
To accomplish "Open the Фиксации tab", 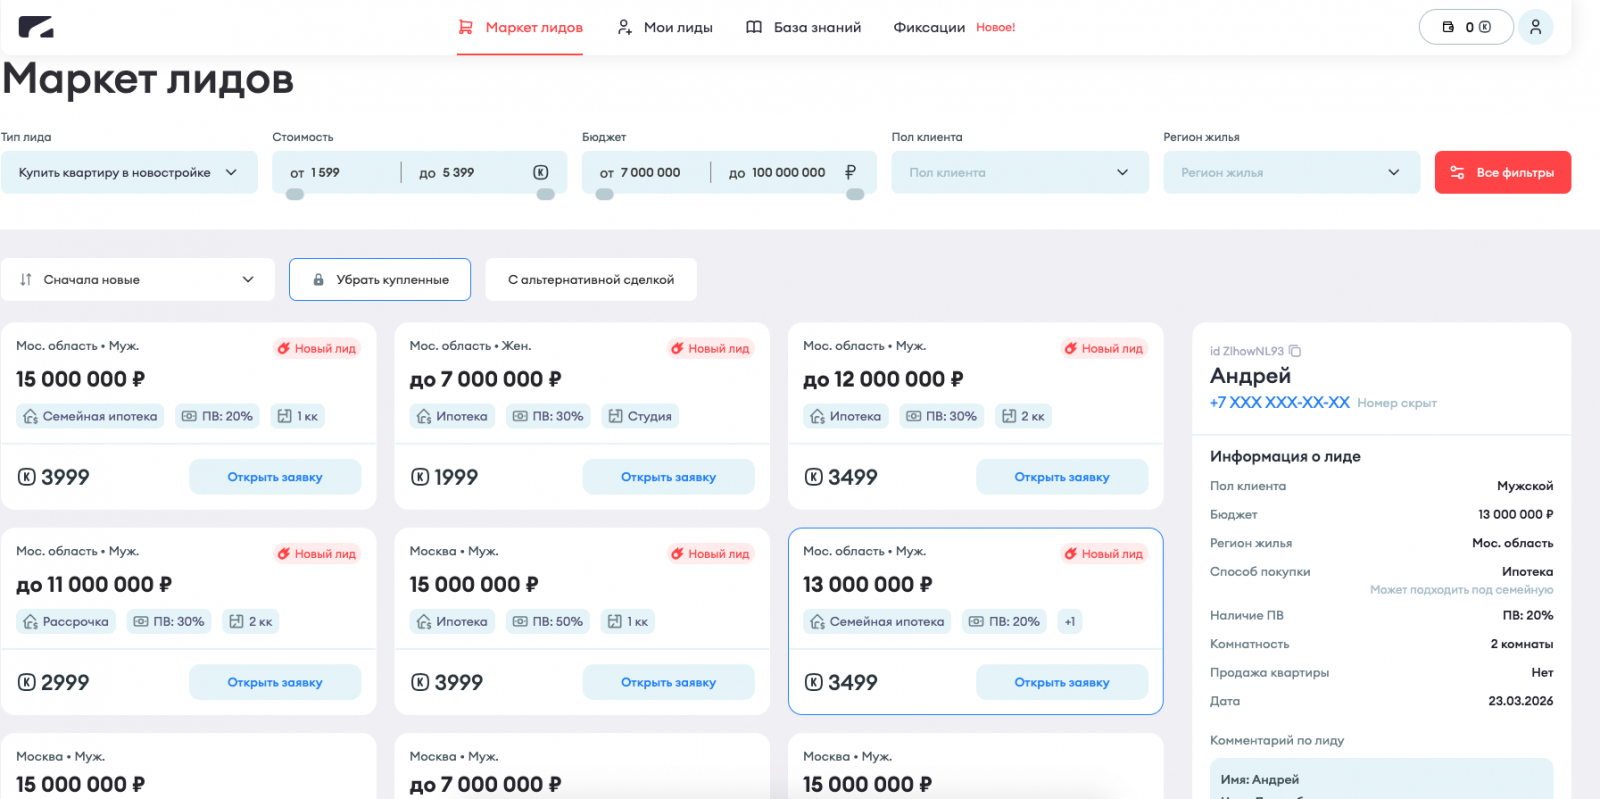I will (929, 27).
